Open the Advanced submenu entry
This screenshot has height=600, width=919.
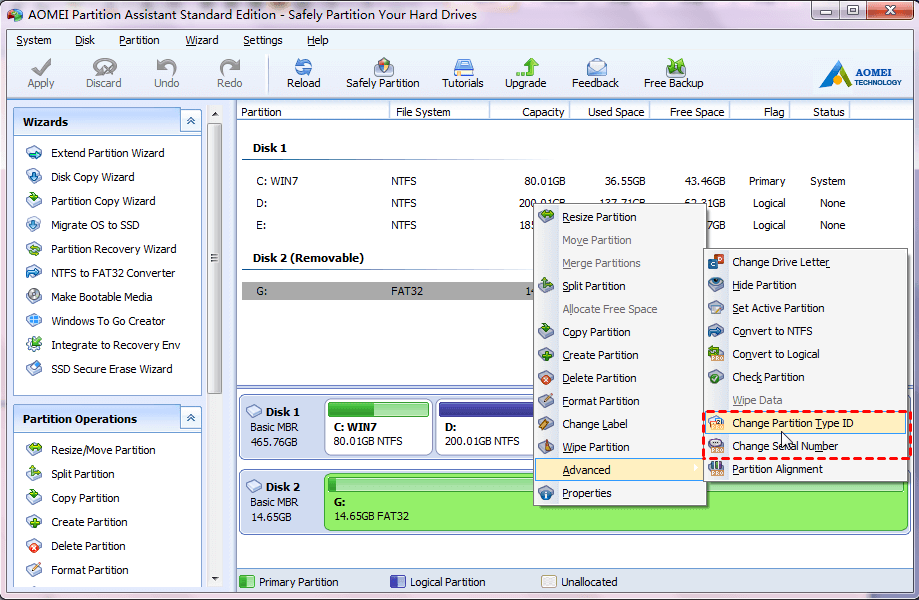pos(586,470)
